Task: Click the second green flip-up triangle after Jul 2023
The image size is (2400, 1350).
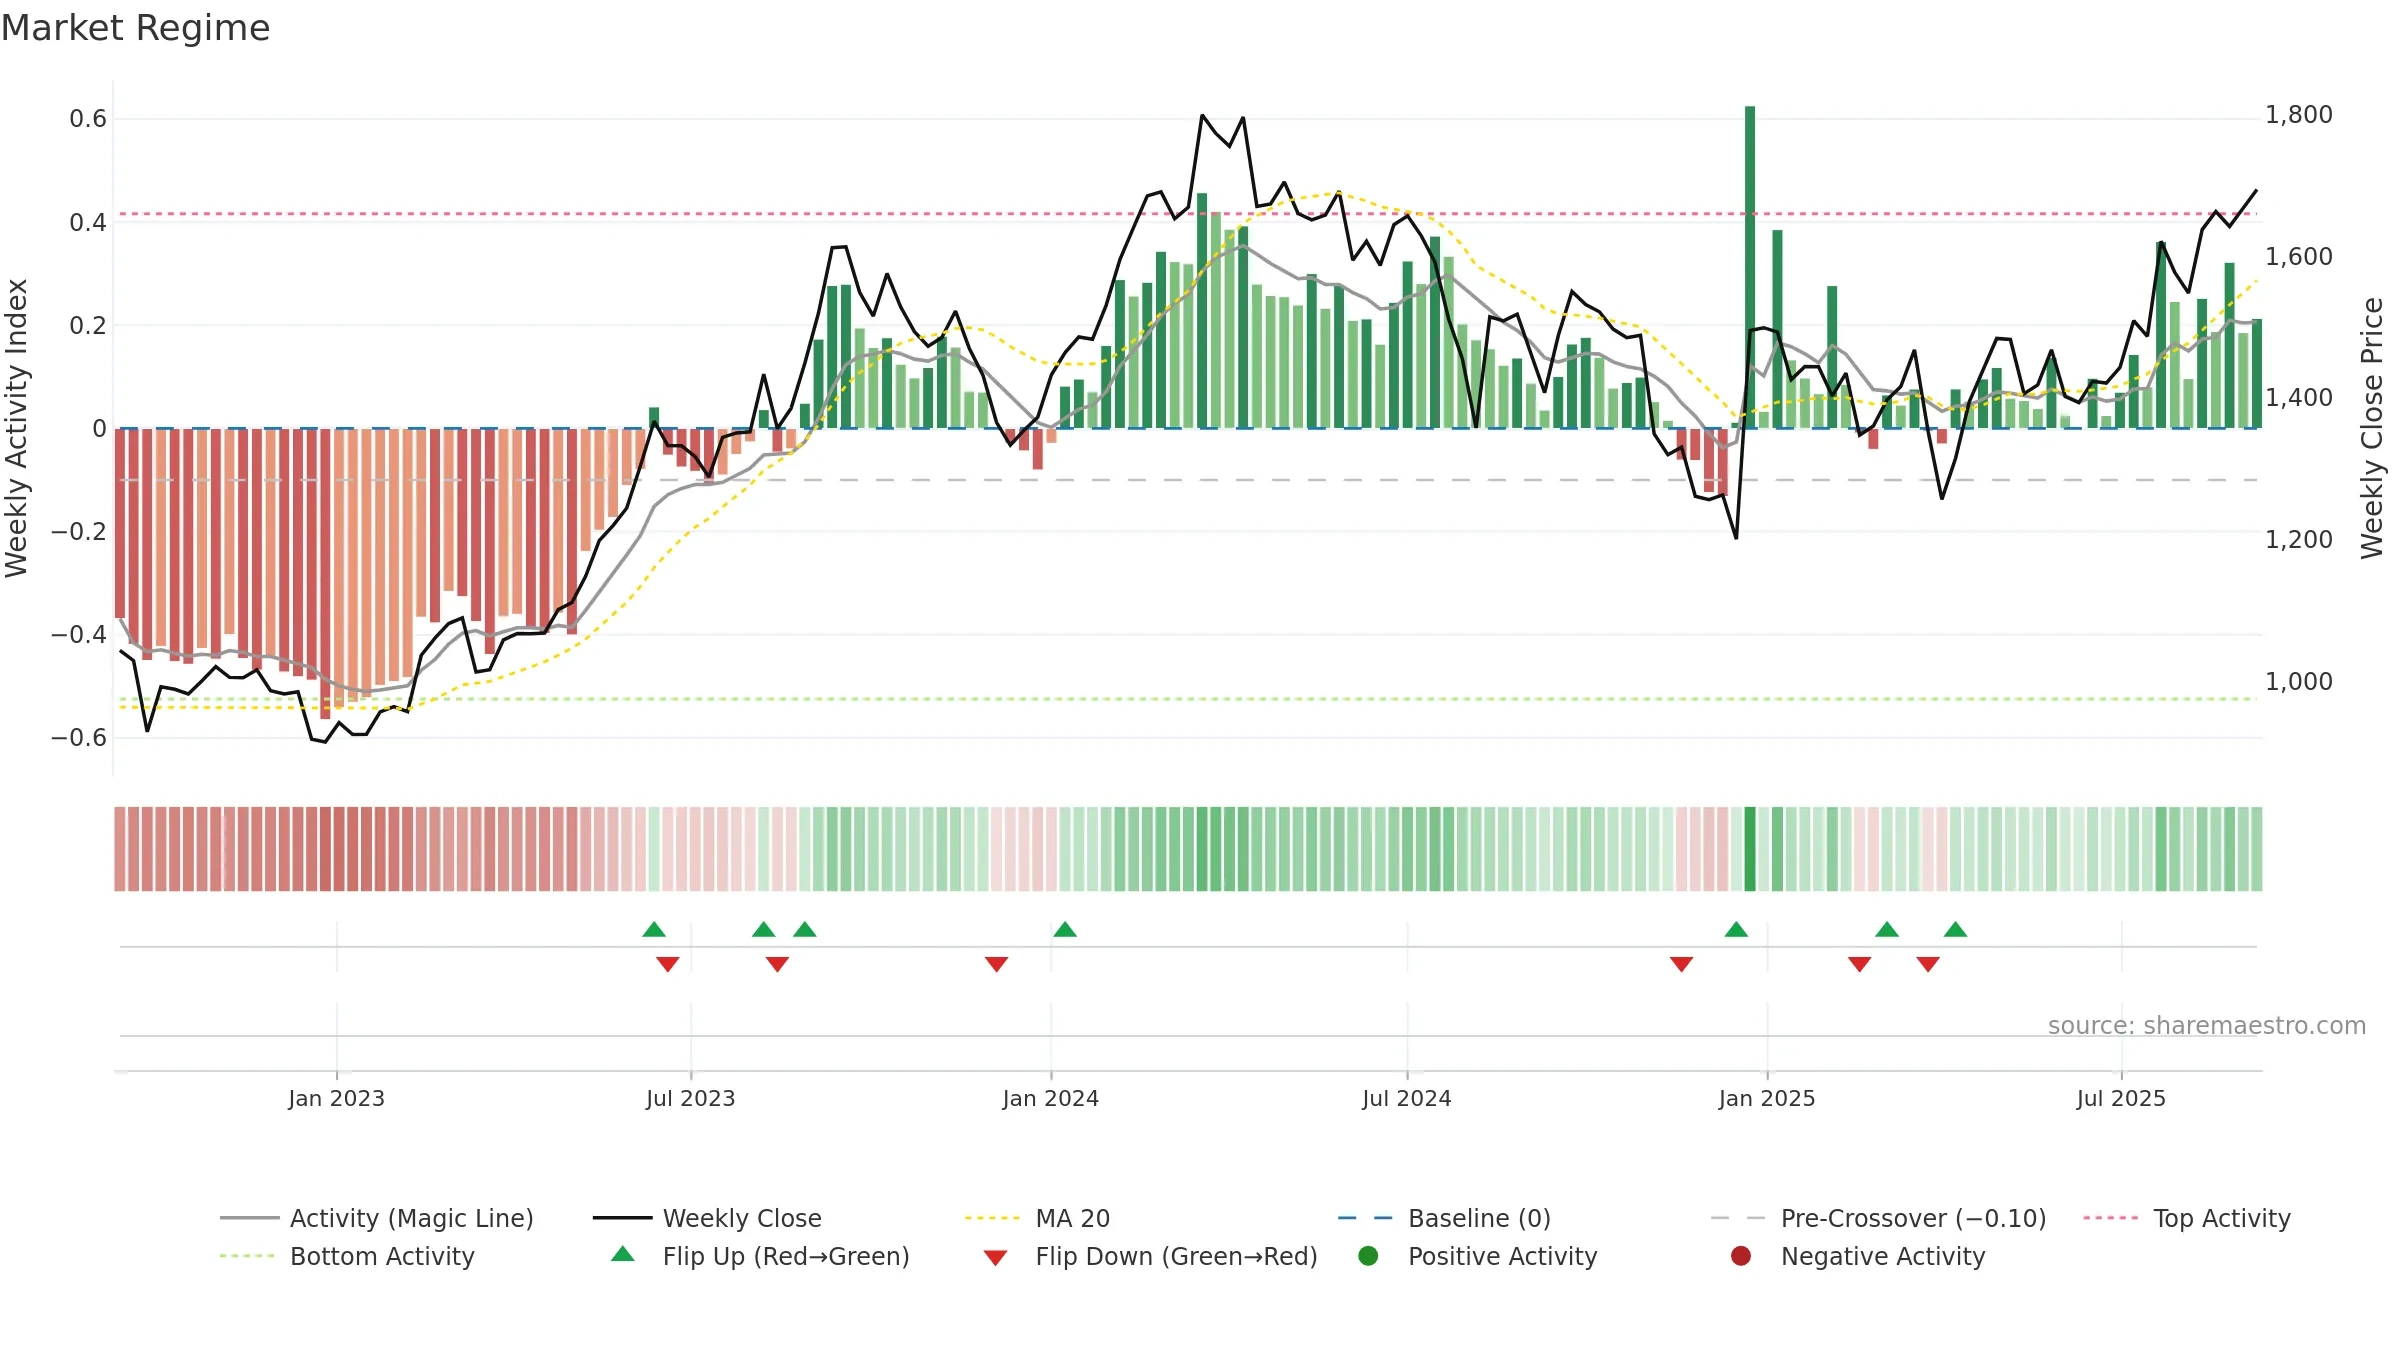Action: pyautogui.click(x=764, y=929)
